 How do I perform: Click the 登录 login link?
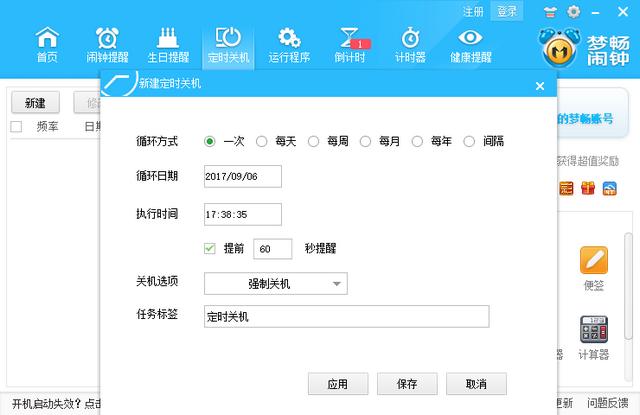tap(507, 12)
